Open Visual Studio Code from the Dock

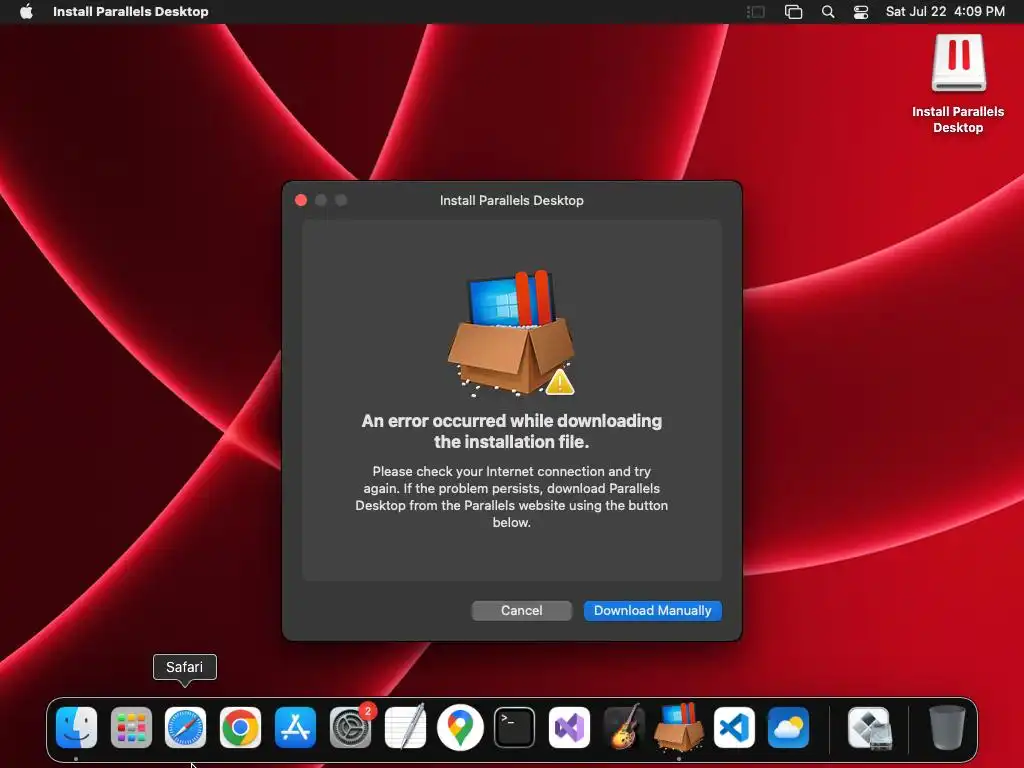coord(734,728)
